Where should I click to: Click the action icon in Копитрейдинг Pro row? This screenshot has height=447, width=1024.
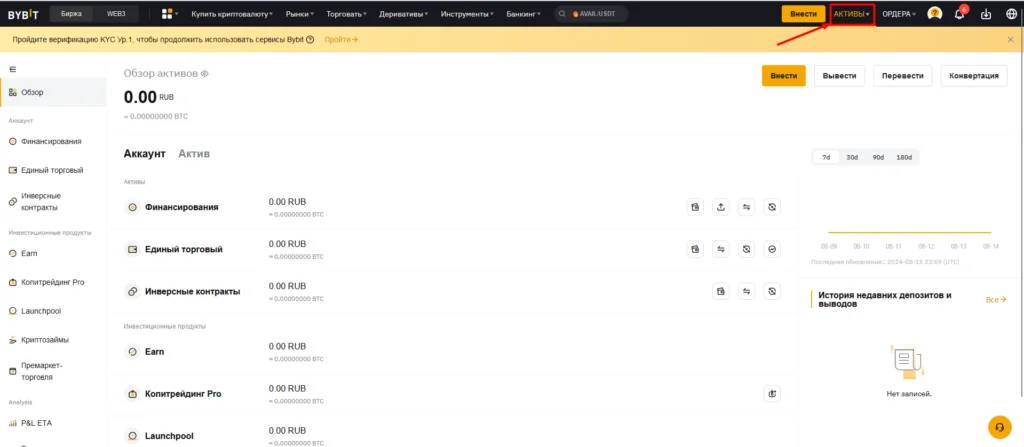pyautogui.click(x=772, y=393)
